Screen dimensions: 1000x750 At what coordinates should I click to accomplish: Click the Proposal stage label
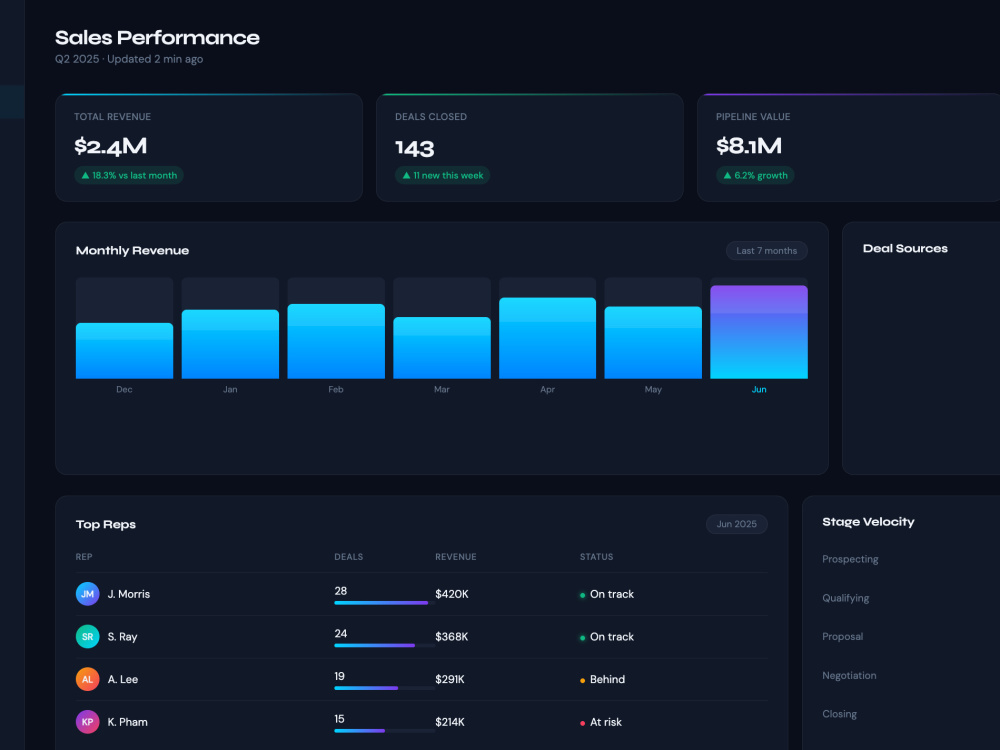[x=842, y=636]
